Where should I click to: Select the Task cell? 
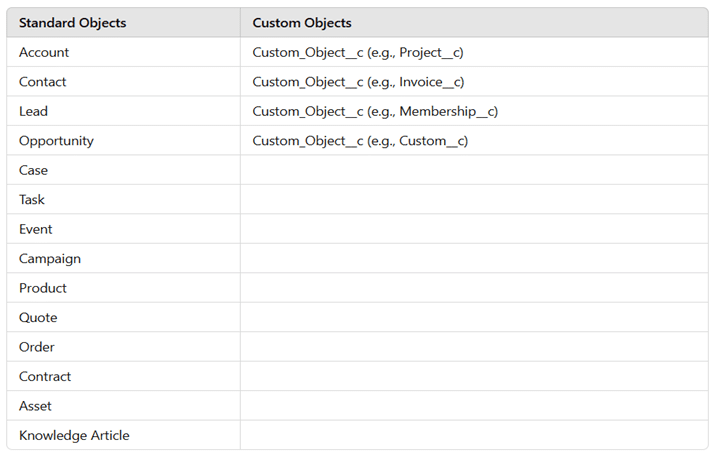(x=32, y=200)
